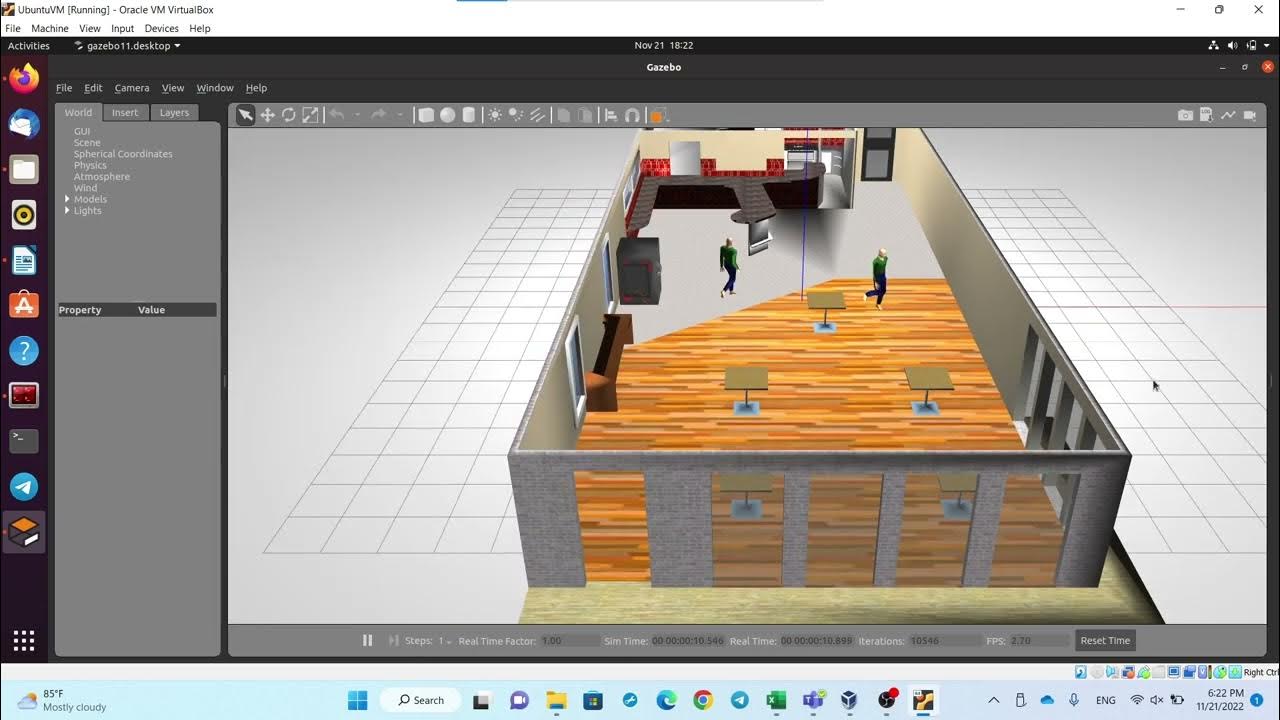The width and height of the screenshot is (1280, 720).
Task: Show Applications grid in Ubuntu dock
Action: (24, 640)
